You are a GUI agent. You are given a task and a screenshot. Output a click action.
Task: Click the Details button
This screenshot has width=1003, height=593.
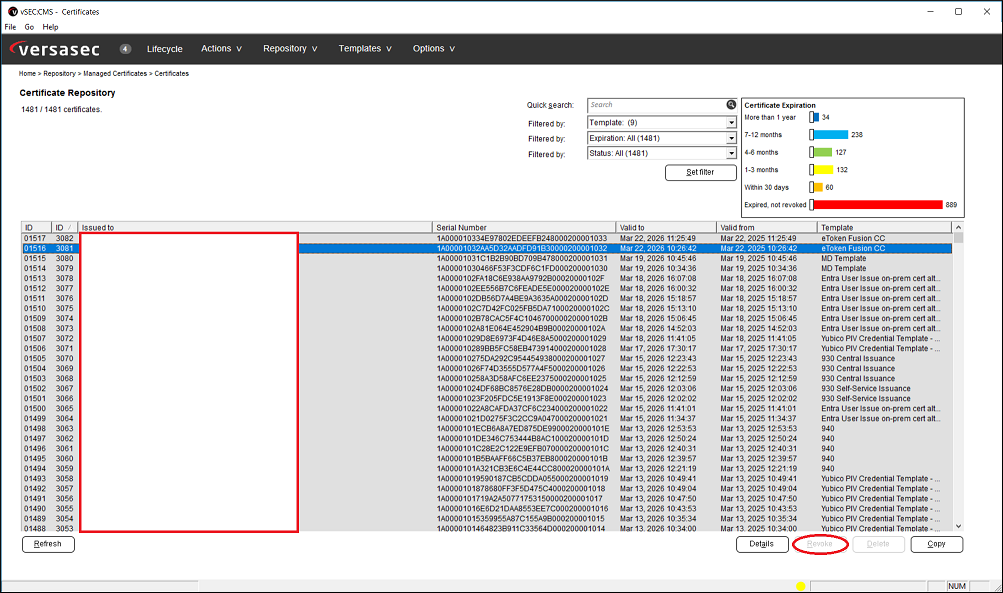click(761, 544)
